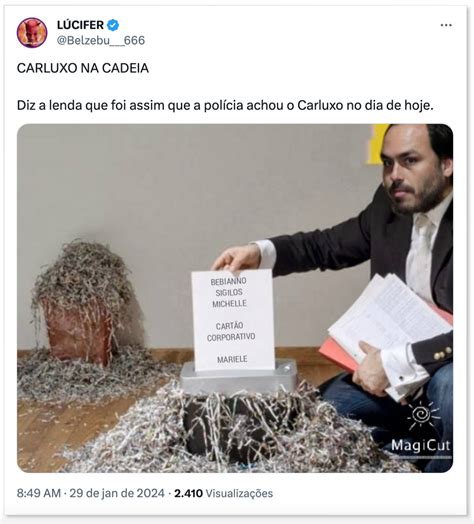
Task: Click the yellow object behind the man's head
Action: point(376,144)
